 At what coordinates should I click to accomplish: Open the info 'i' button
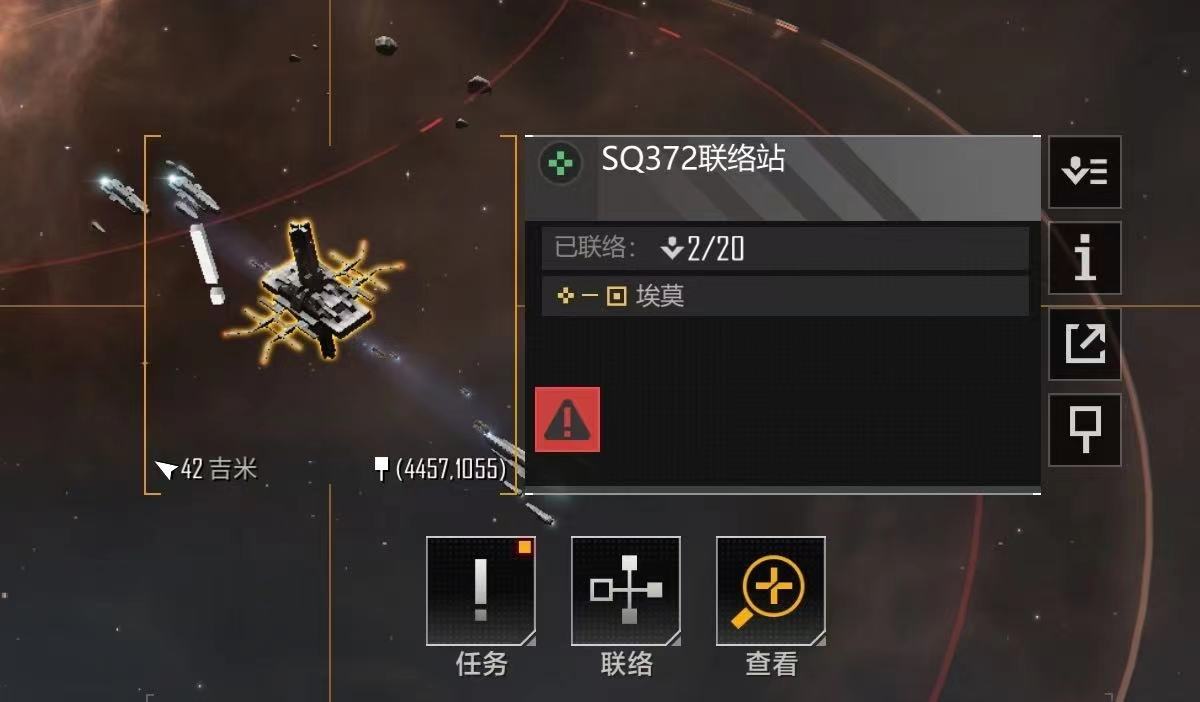click(1085, 258)
